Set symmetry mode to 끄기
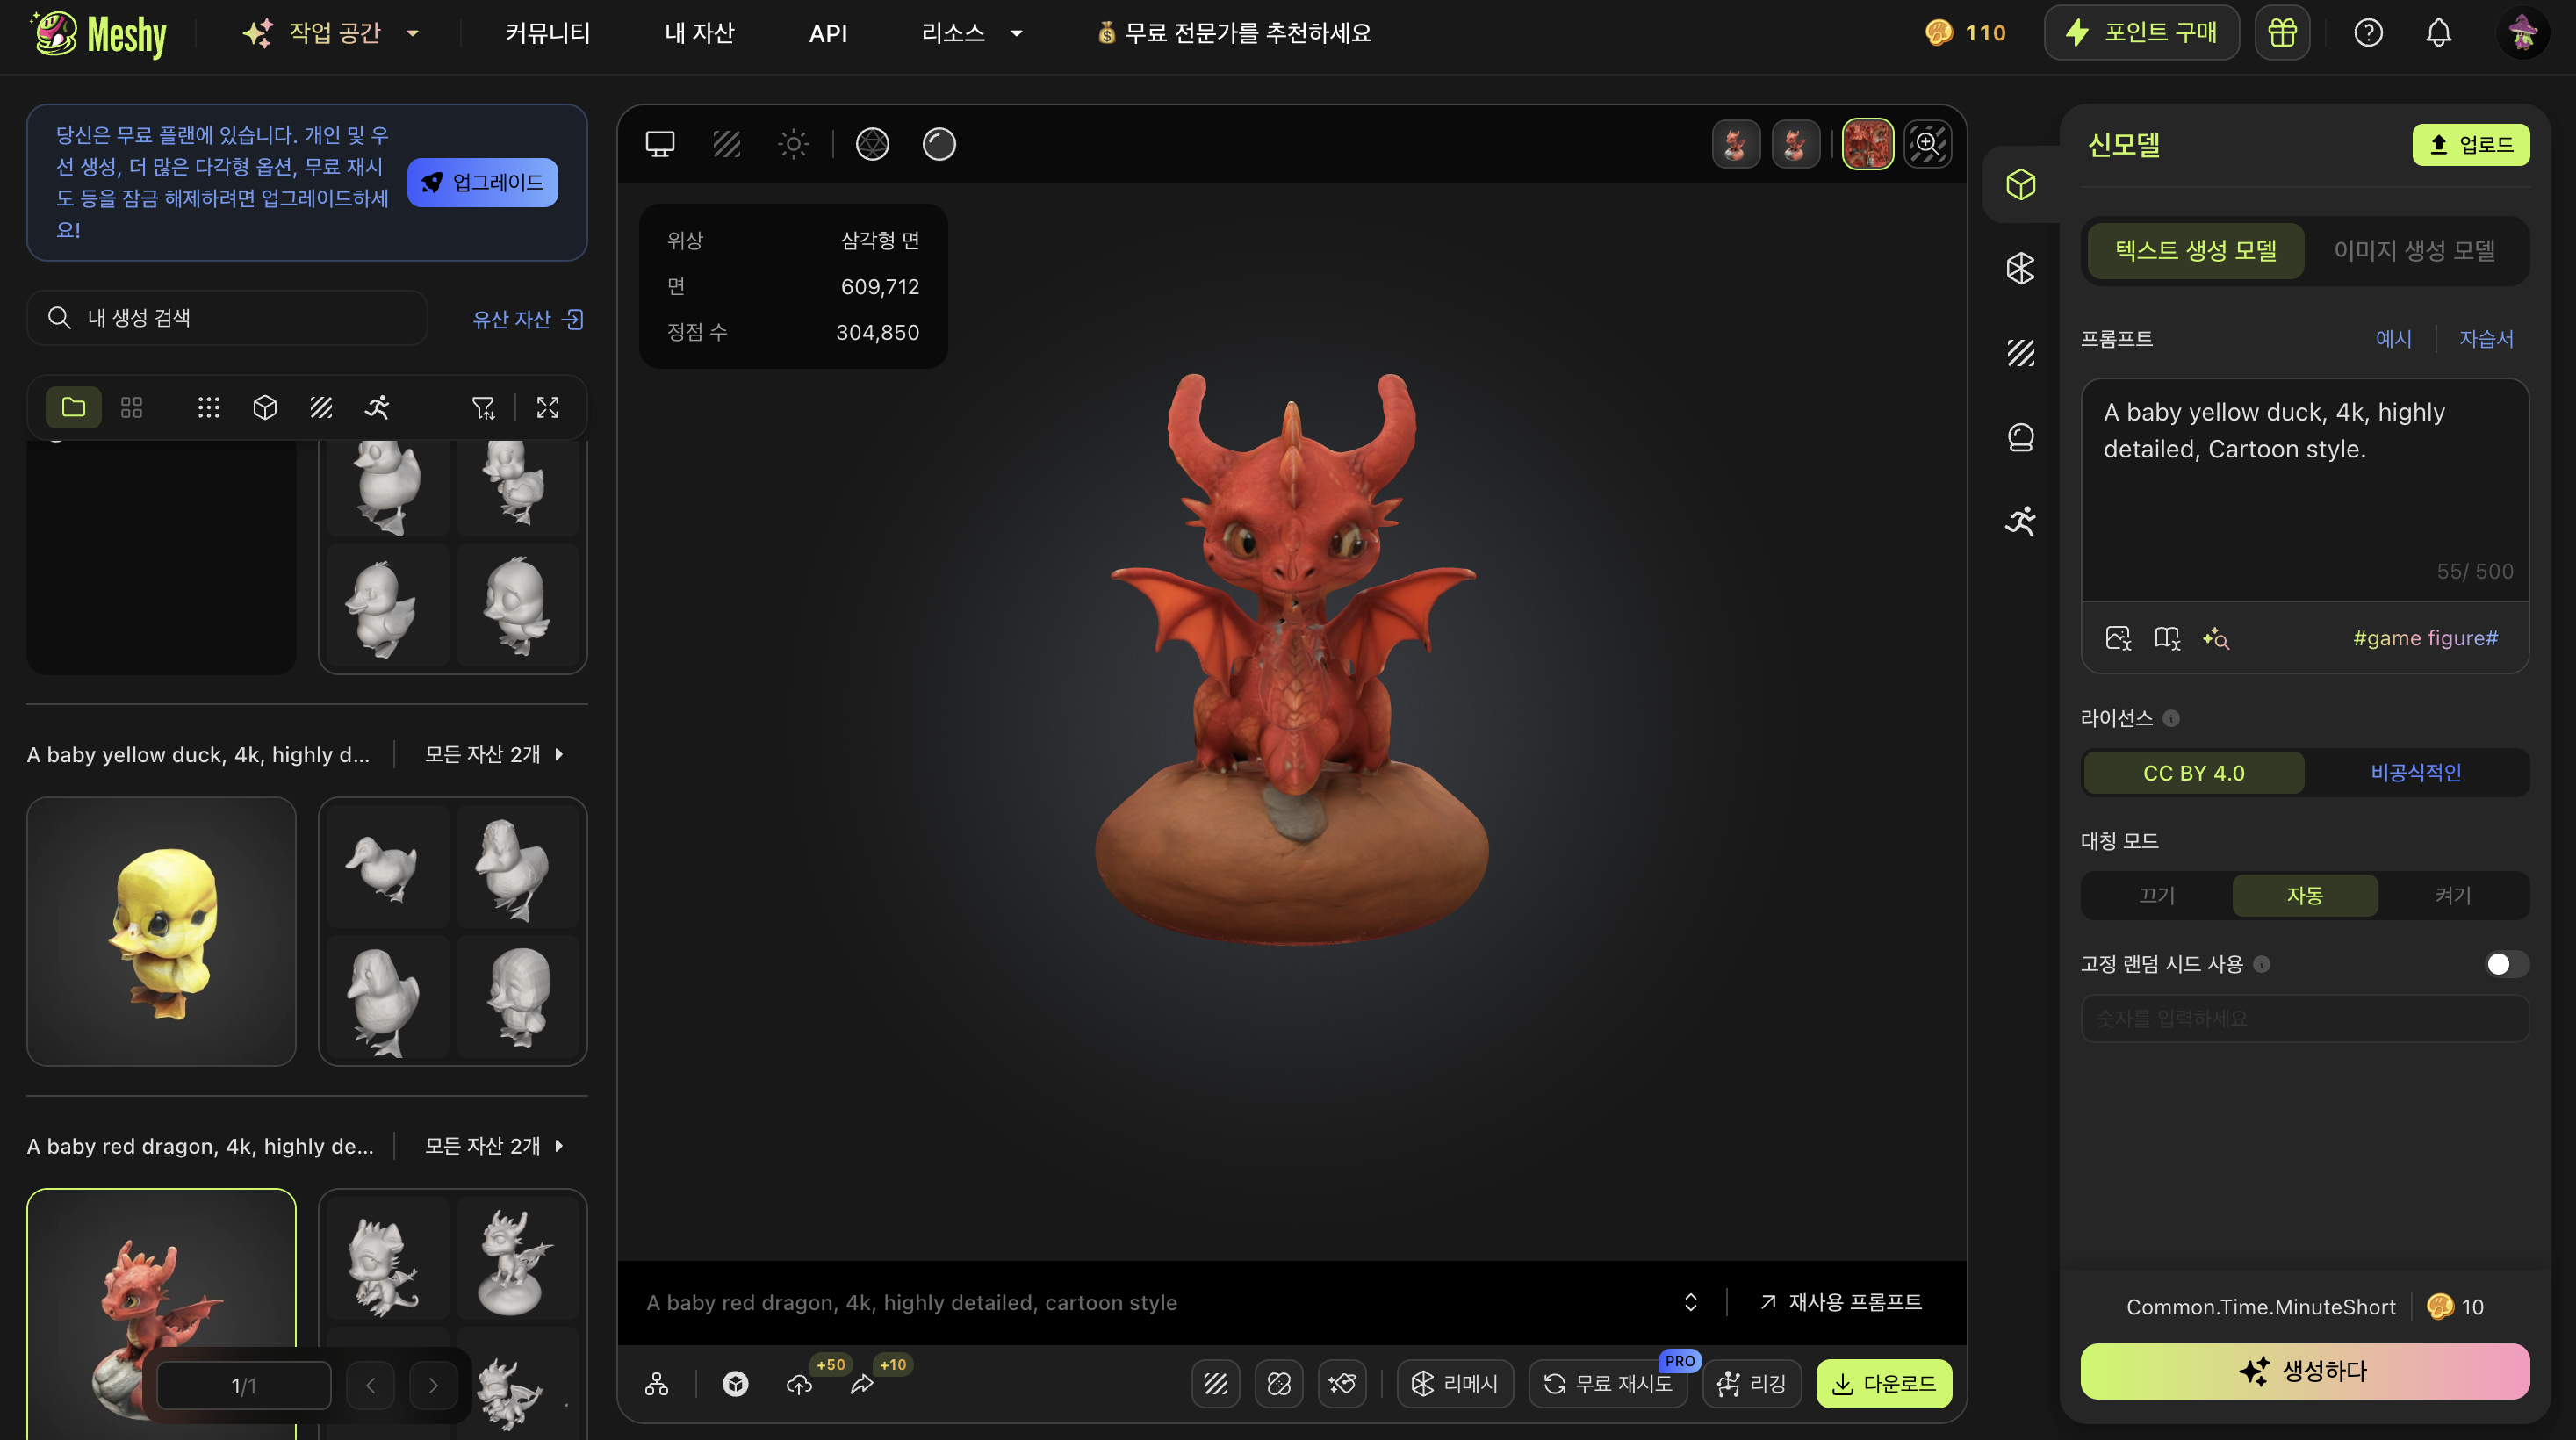The image size is (2576, 1440). (2157, 895)
